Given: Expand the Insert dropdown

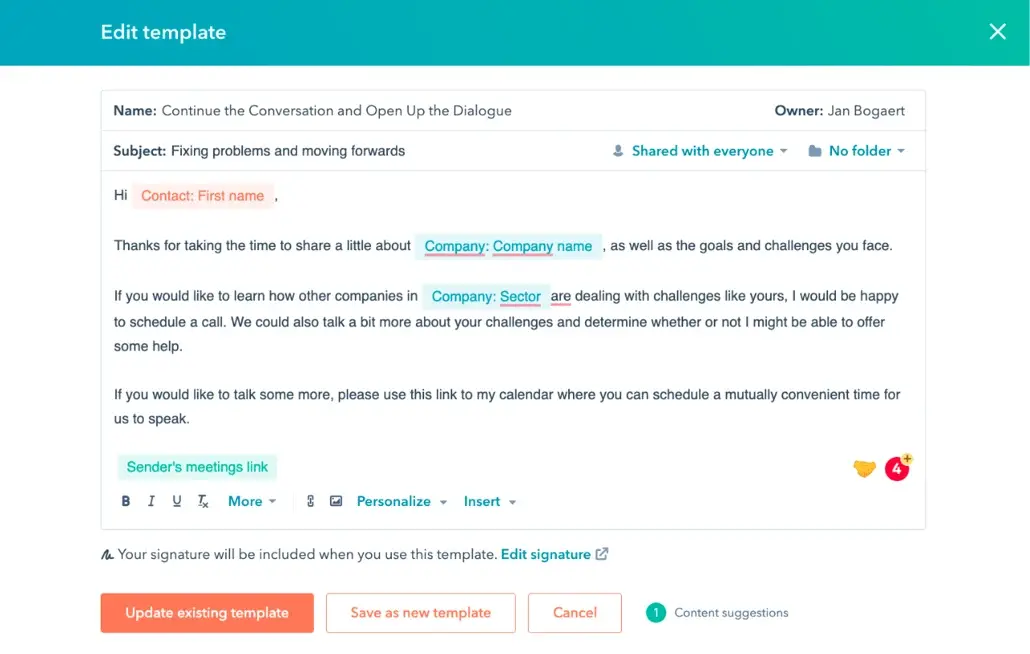Looking at the screenshot, I should [488, 501].
